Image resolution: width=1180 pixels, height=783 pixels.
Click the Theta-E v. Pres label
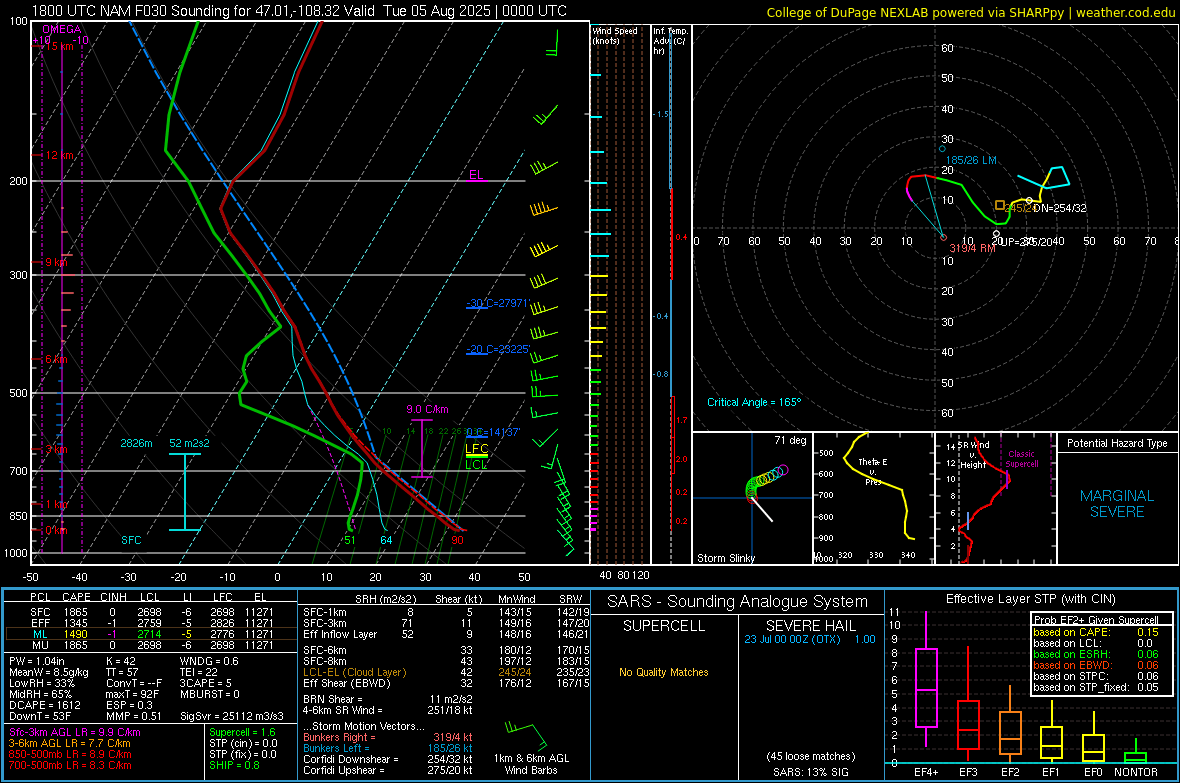tap(872, 471)
